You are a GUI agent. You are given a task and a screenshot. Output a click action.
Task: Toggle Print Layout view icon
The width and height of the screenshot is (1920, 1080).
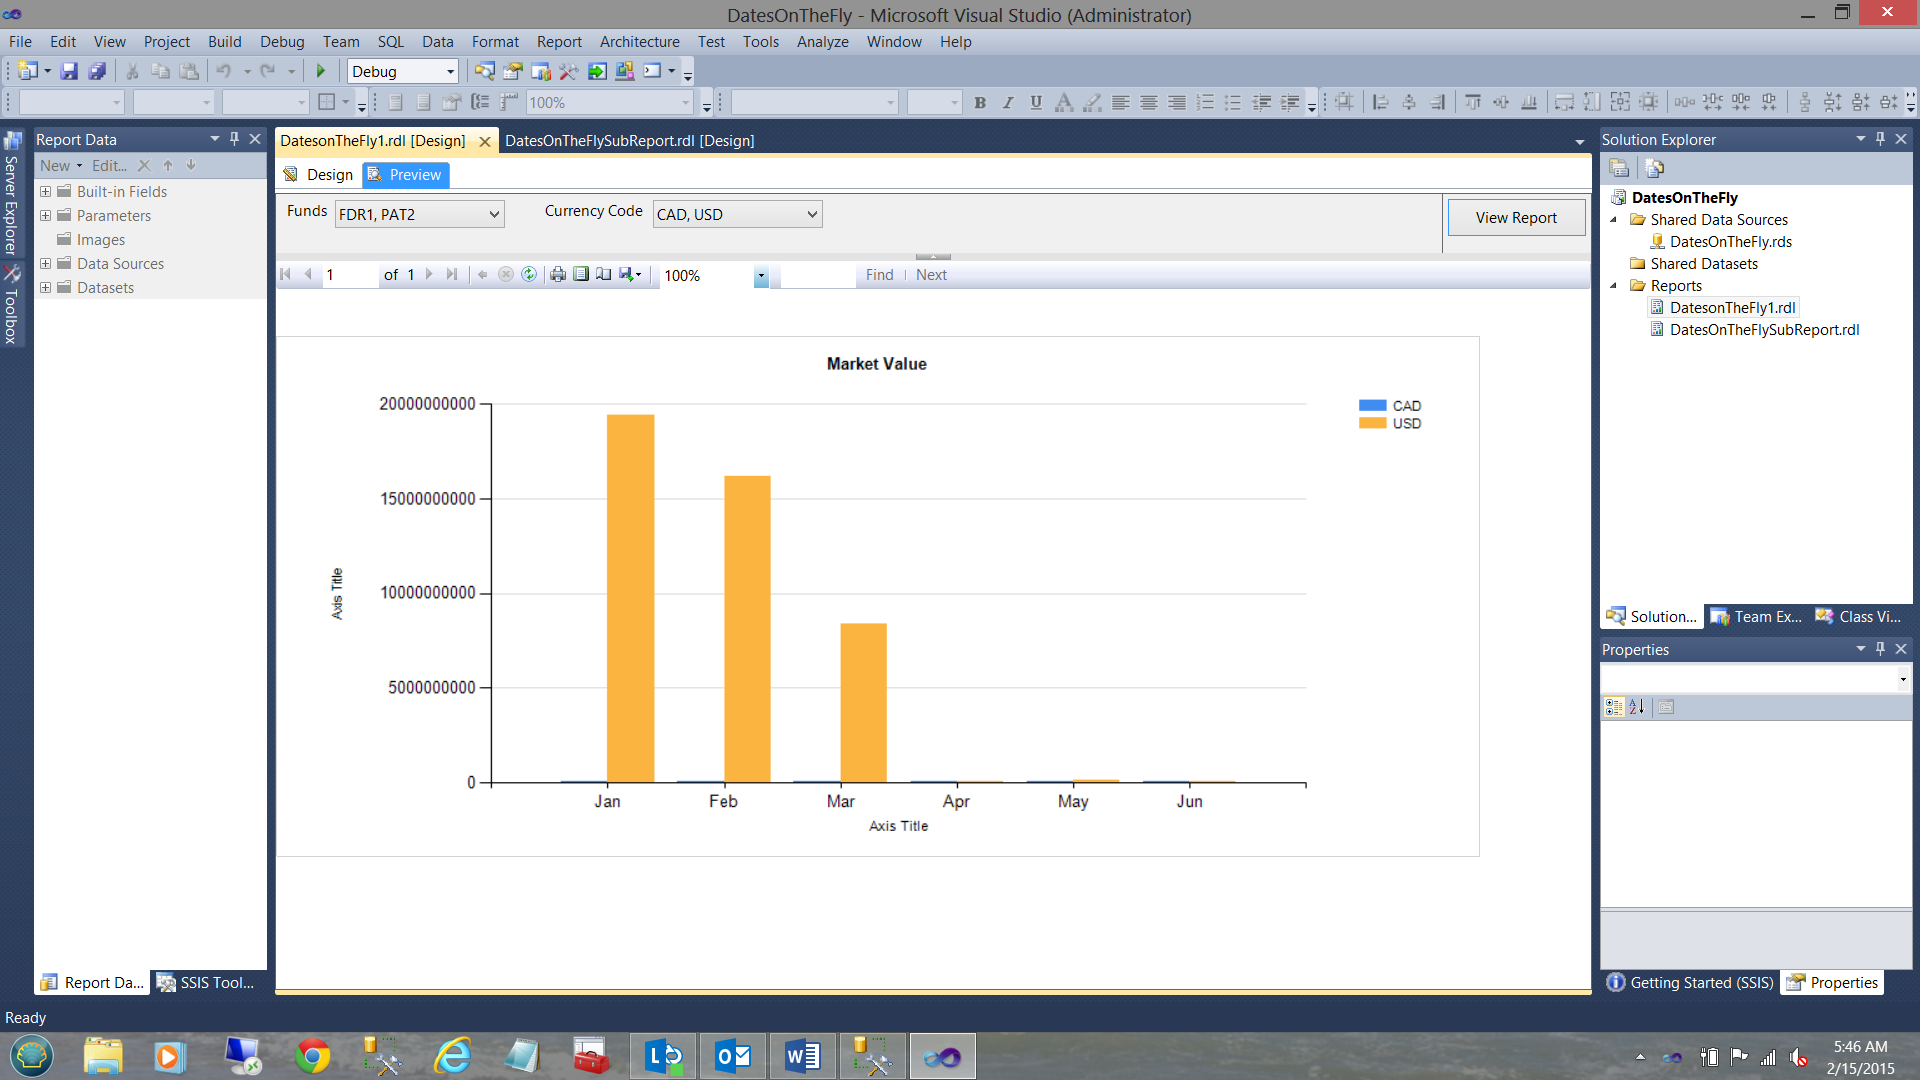[x=581, y=275]
